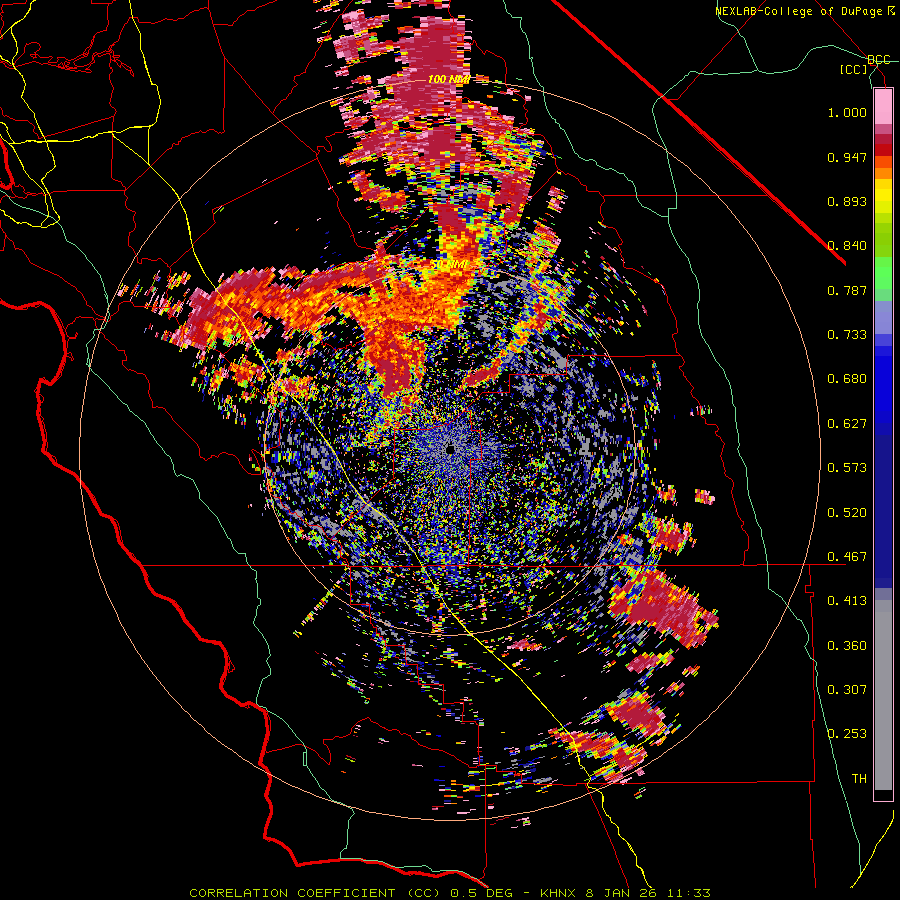This screenshot has width=900, height=900.
Task: Click the 0.893 scale value
Action: point(847,201)
